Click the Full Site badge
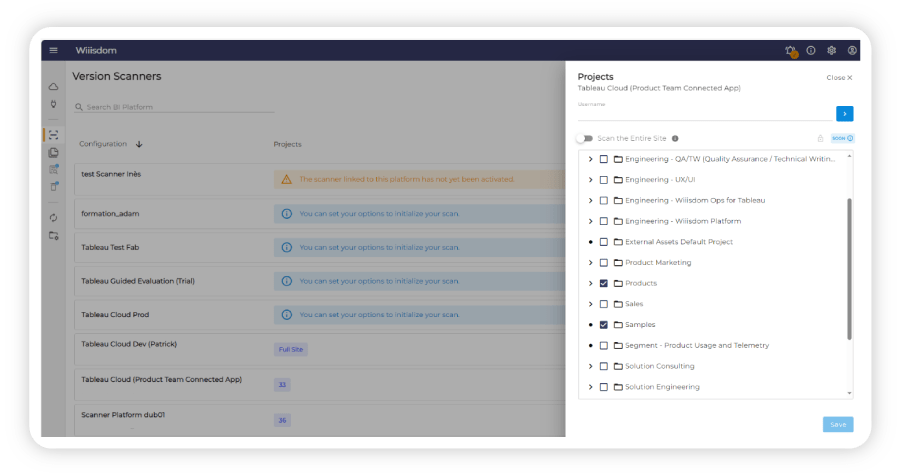The image size is (900, 474). pos(290,349)
